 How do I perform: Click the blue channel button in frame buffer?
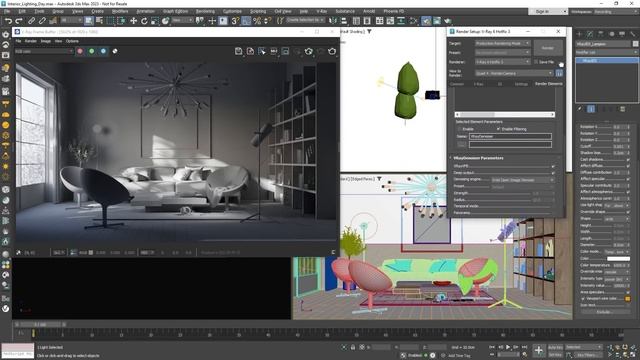[x=103, y=51]
